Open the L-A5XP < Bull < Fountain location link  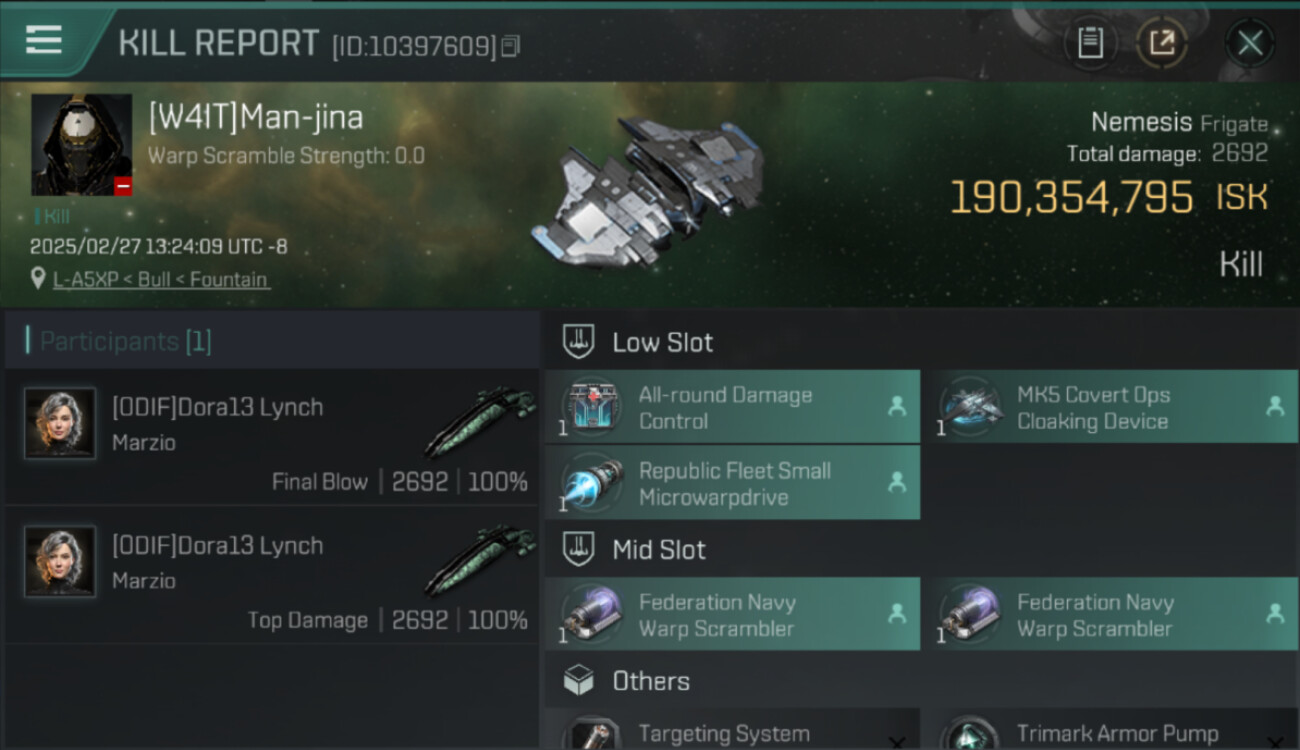[x=160, y=280]
